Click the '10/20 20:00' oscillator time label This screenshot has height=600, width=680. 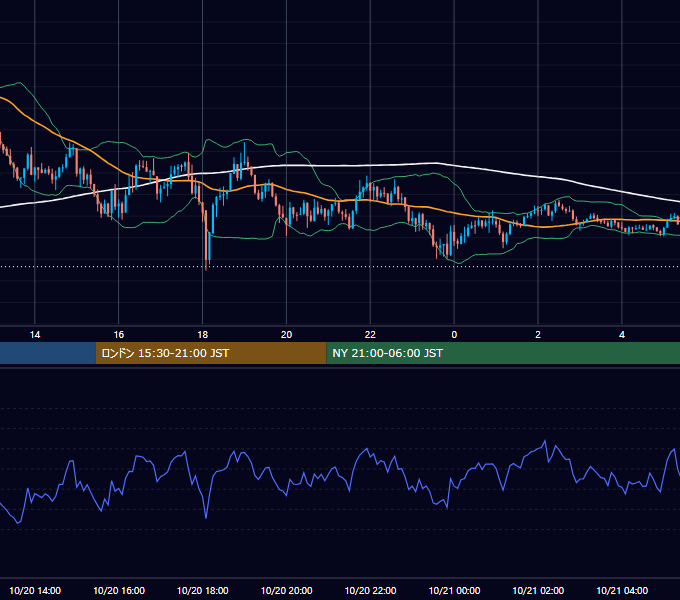286,590
